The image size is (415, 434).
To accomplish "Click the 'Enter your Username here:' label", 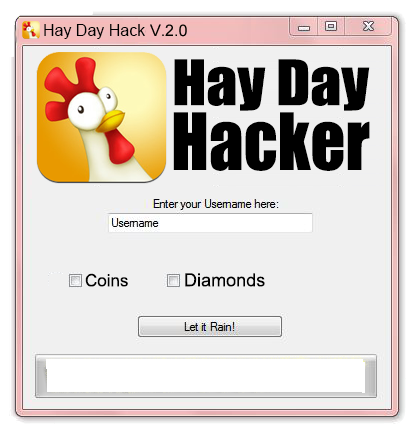I will point(216,204).
